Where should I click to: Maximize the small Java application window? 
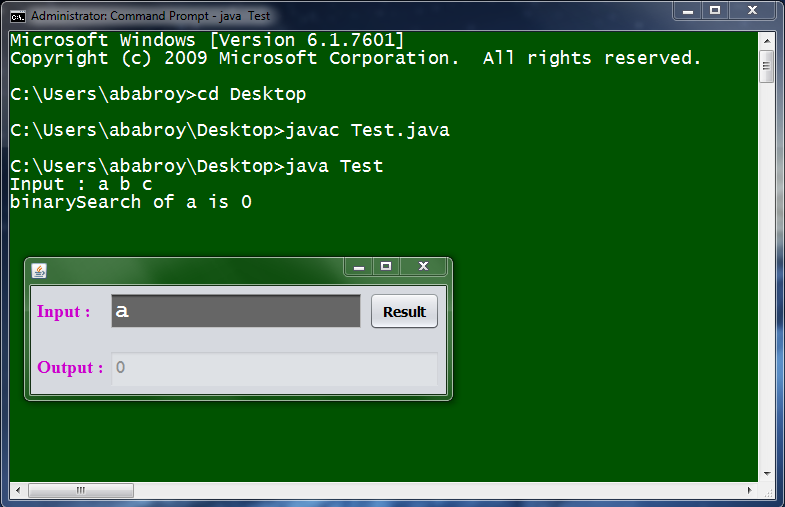385,267
